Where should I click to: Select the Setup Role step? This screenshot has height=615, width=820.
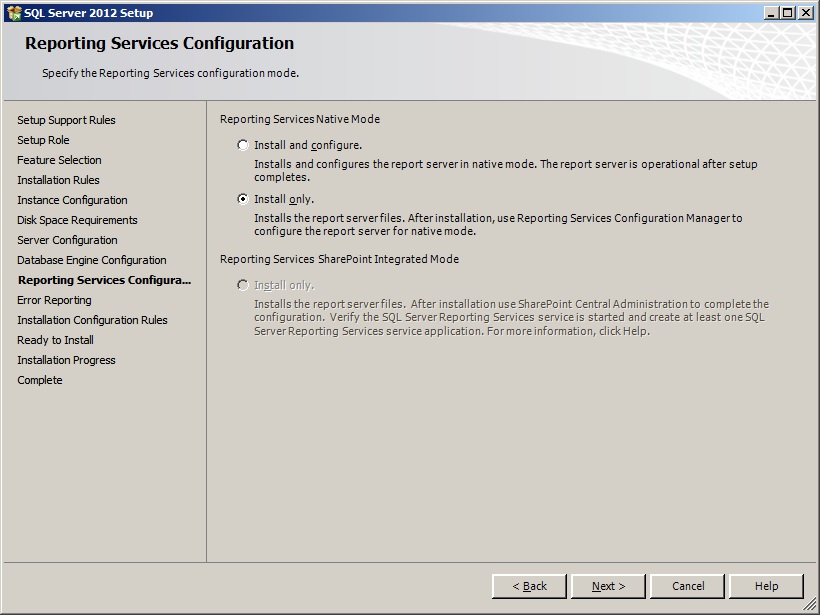(43, 140)
